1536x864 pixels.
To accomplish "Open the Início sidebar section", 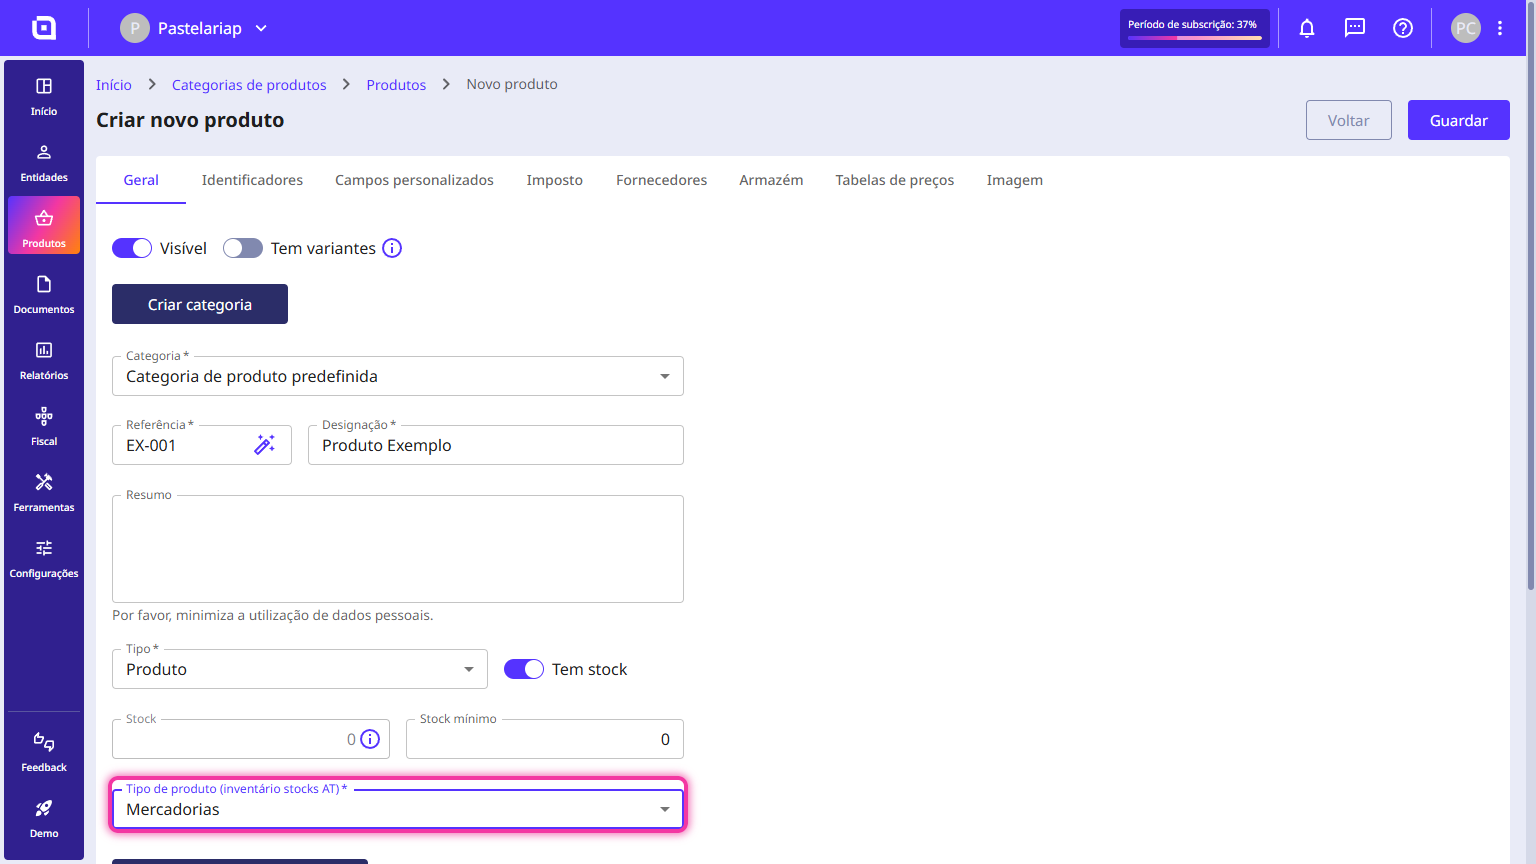I will click(44, 96).
